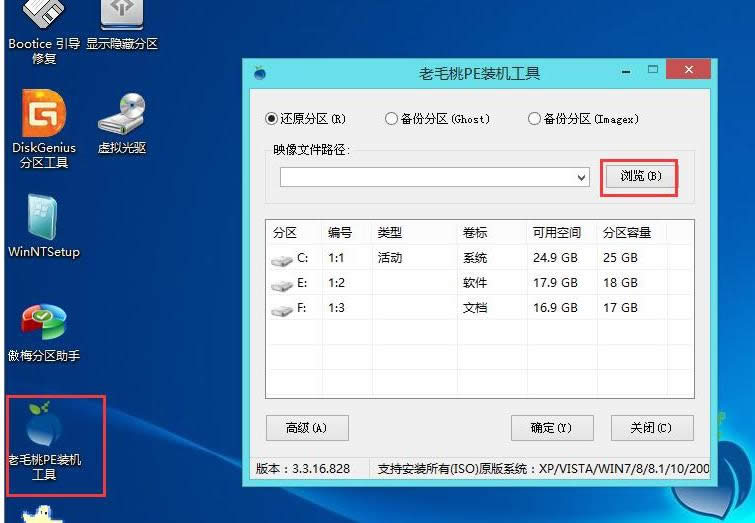This screenshot has width=755, height=523.
Task: Click the 可用空间 column header
Action: click(556, 233)
